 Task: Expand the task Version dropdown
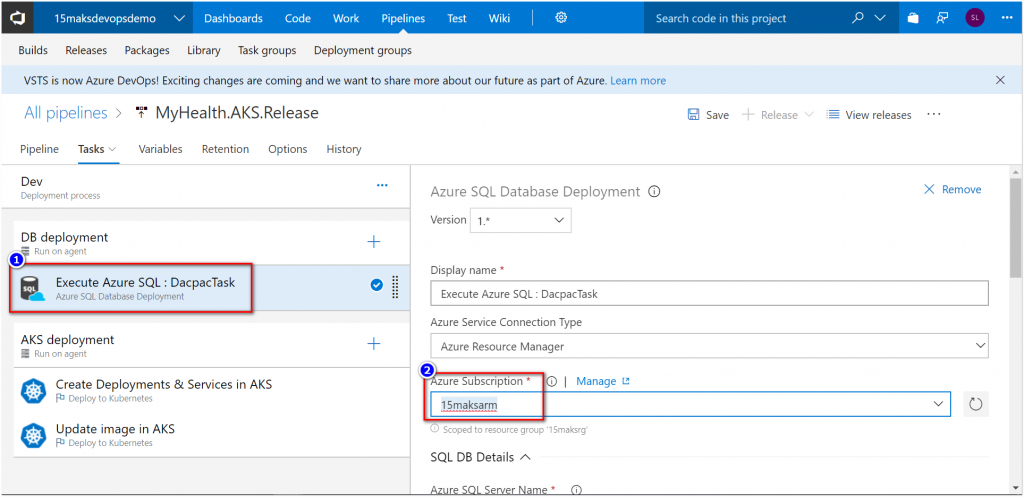(520, 220)
